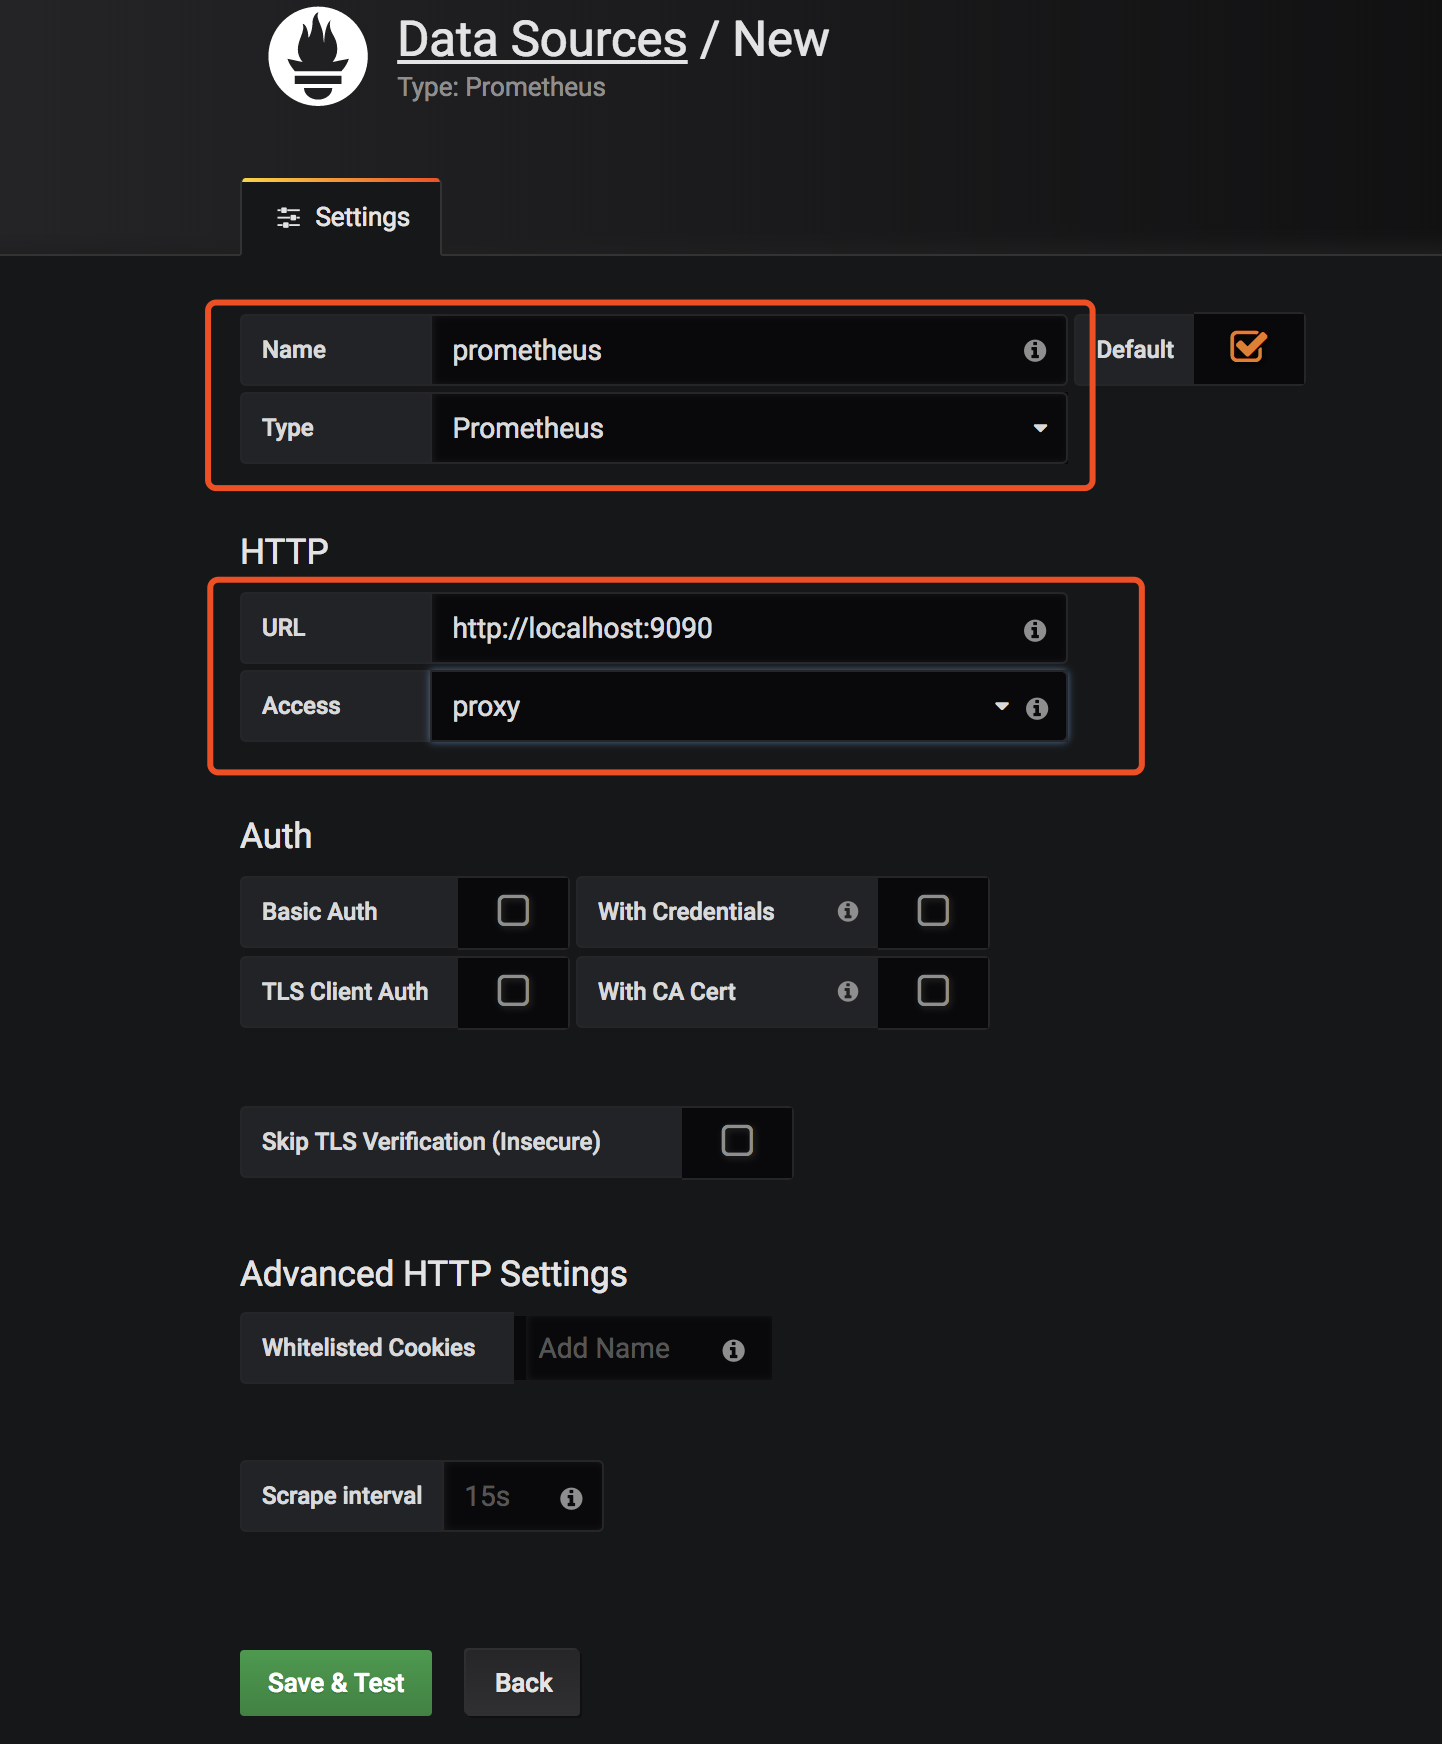The height and width of the screenshot is (1744, 1442).
Task: Toggle Skip TLS Verification (Insecure) checkbox
Action: click(737, 1141)
